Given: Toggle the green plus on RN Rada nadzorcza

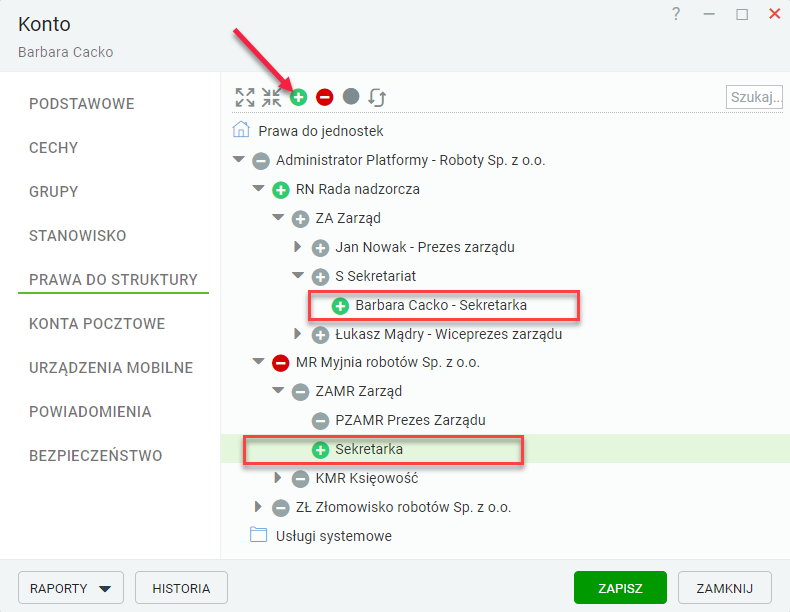Looking at the screenshot, I should pyautogui.click(x=281, y=190).
